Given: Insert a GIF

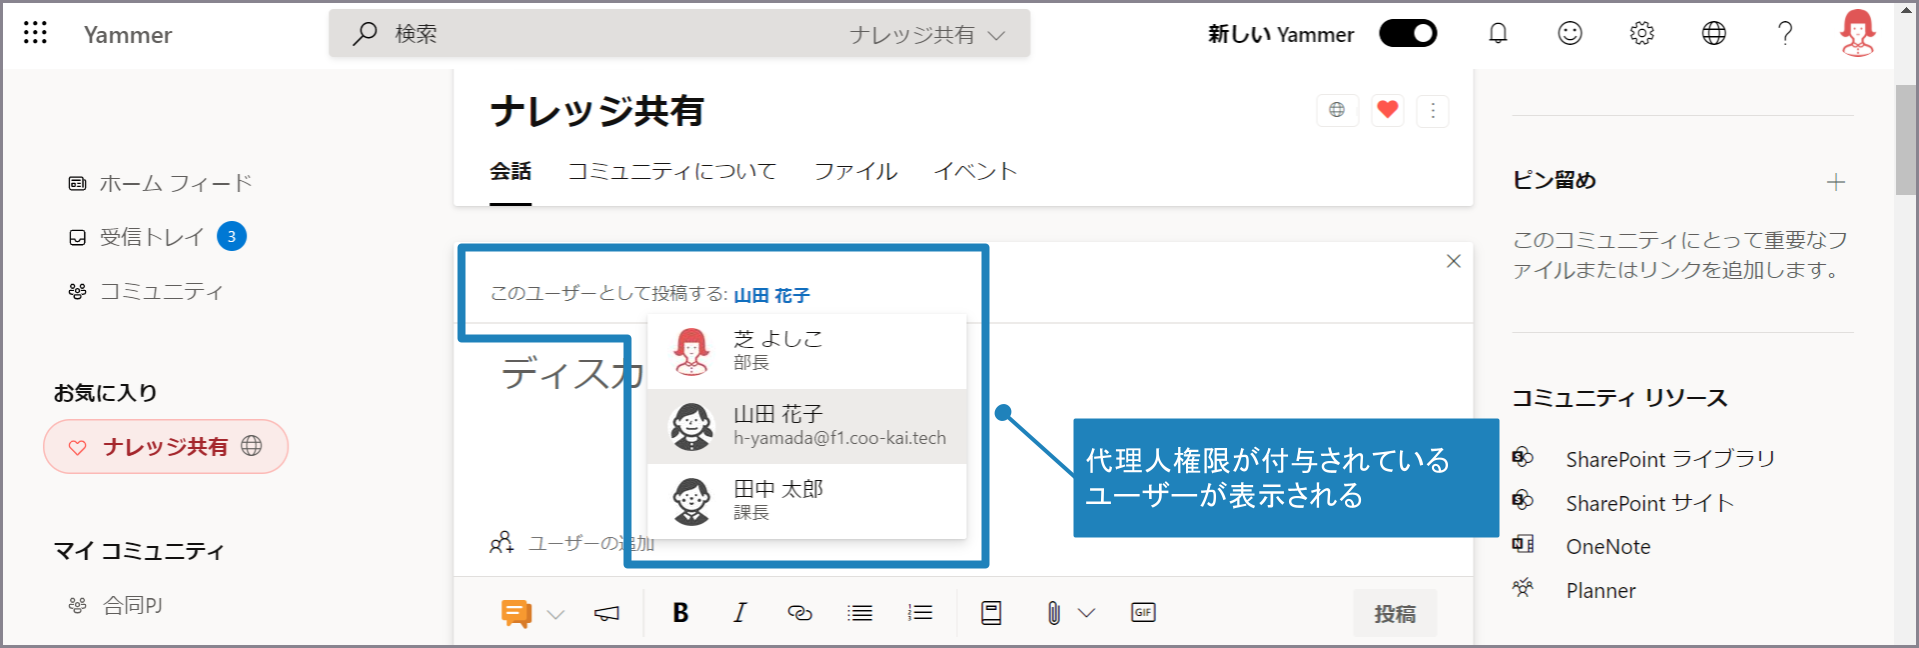Looking at the screenshot, I should click(x=1143, y=612).
